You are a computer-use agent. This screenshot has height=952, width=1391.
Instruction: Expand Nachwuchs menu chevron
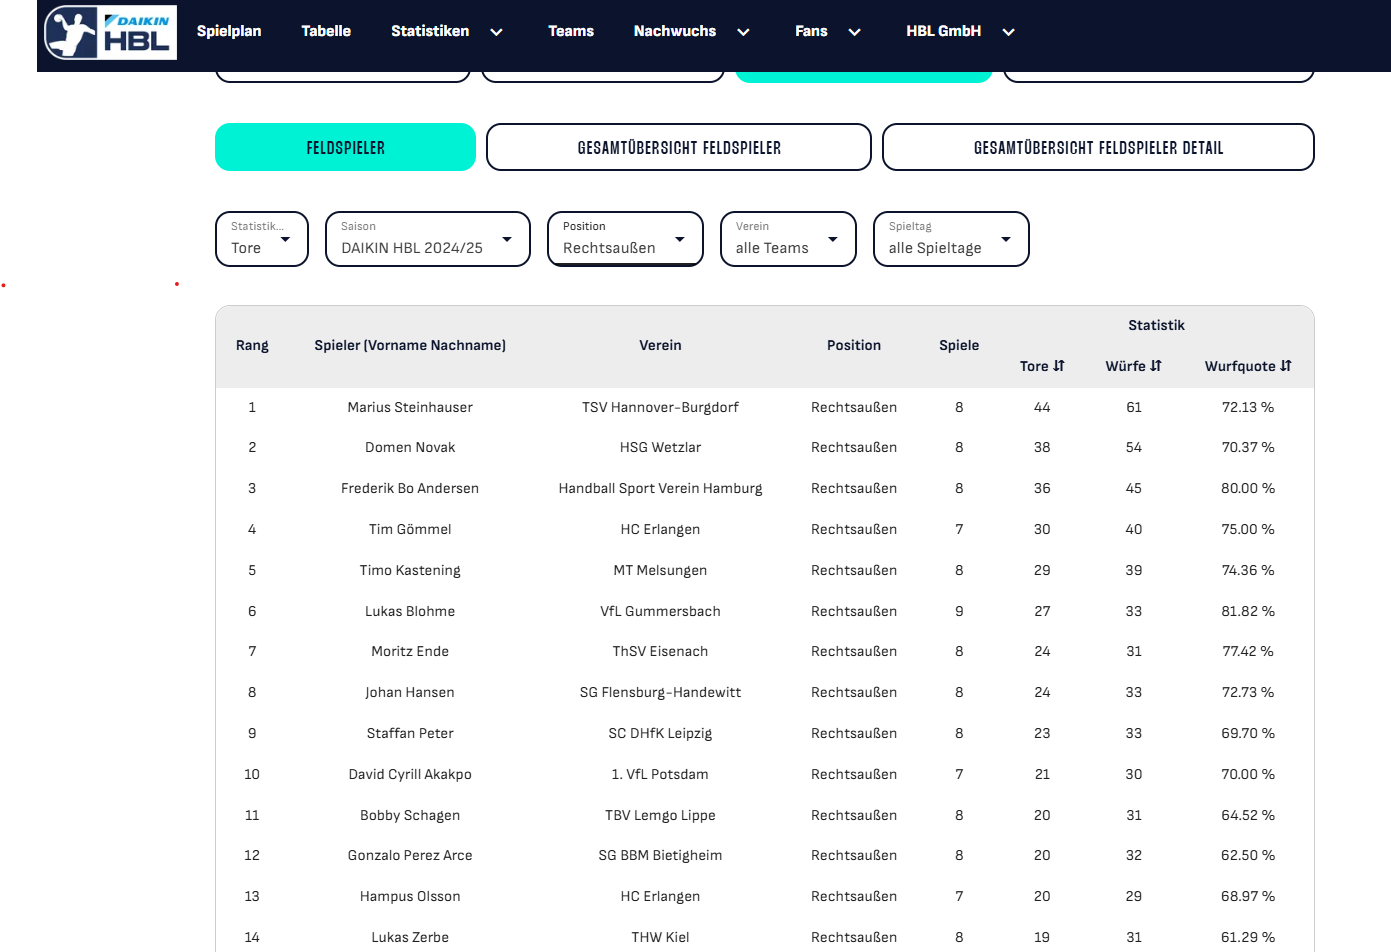tap(743, 32)
